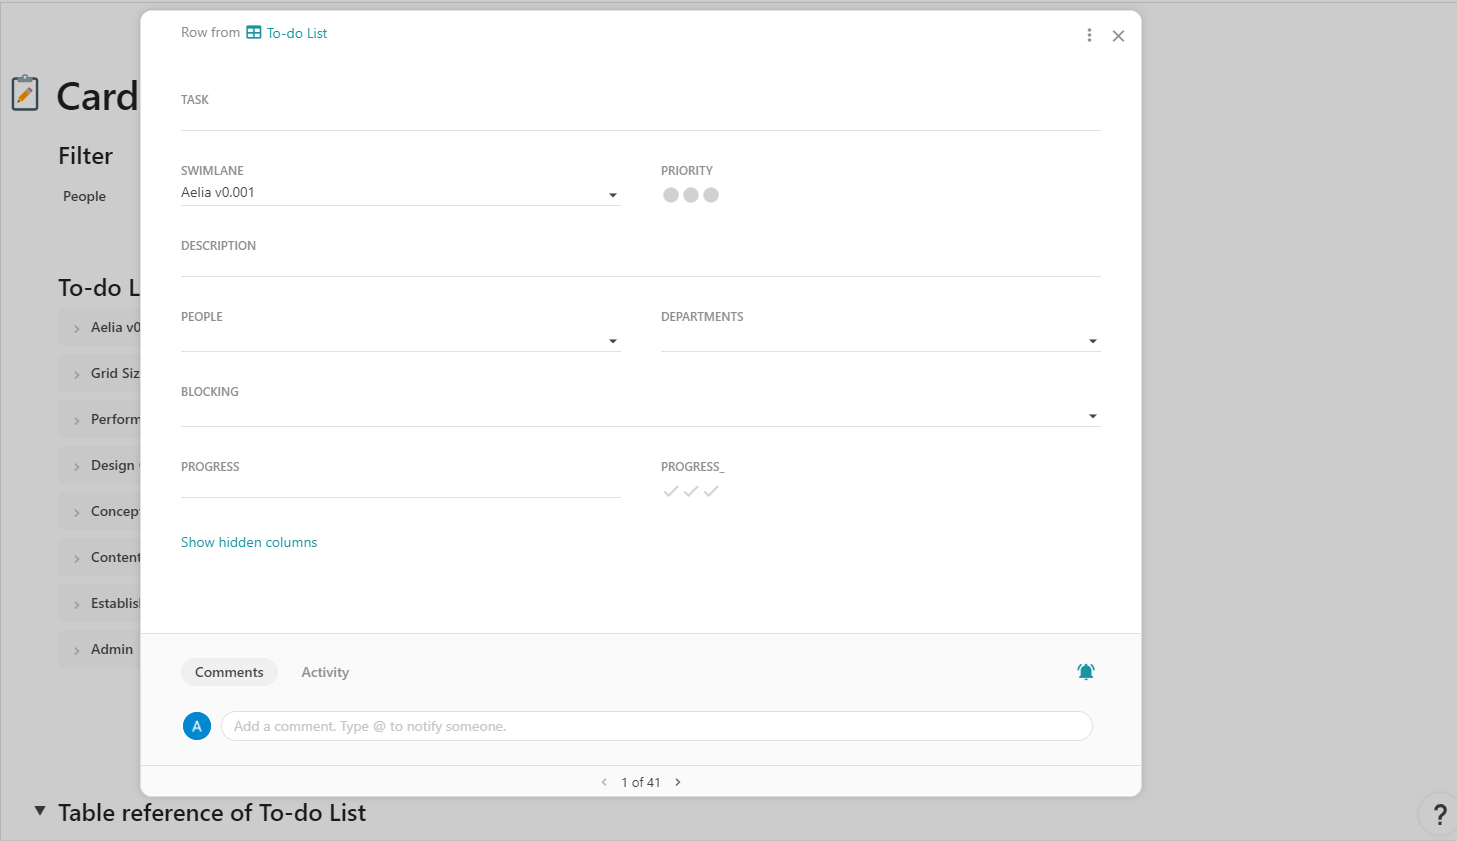Toggle the third progress checkmark
Viewport: 1457px width, 841px height.
(711, 491)
